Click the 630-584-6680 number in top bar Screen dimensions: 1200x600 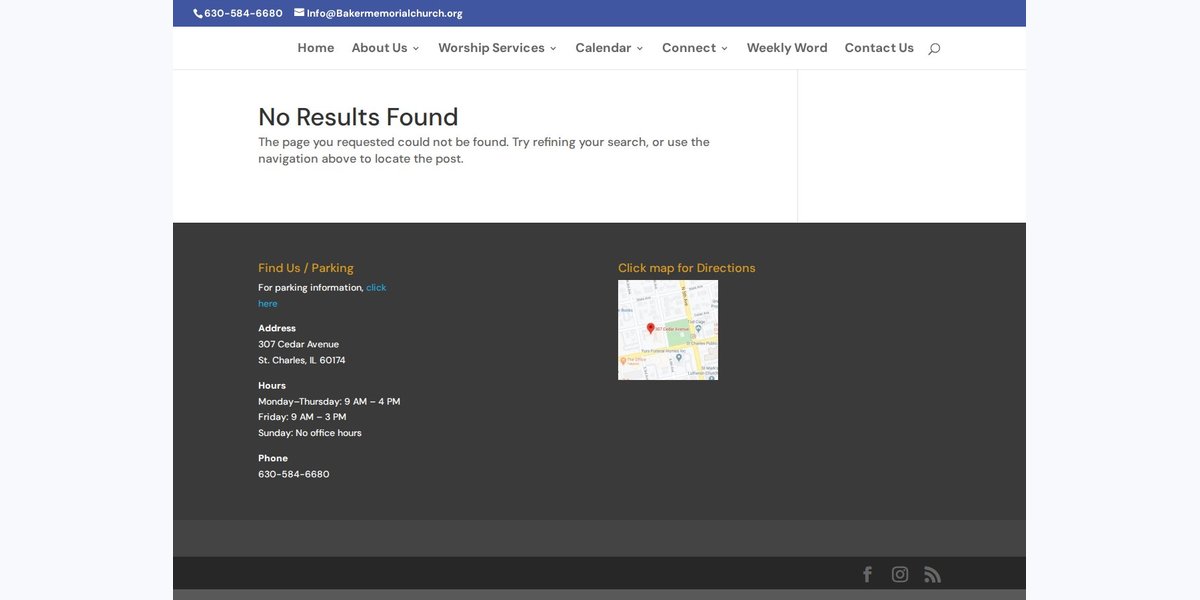coord(243,13)
